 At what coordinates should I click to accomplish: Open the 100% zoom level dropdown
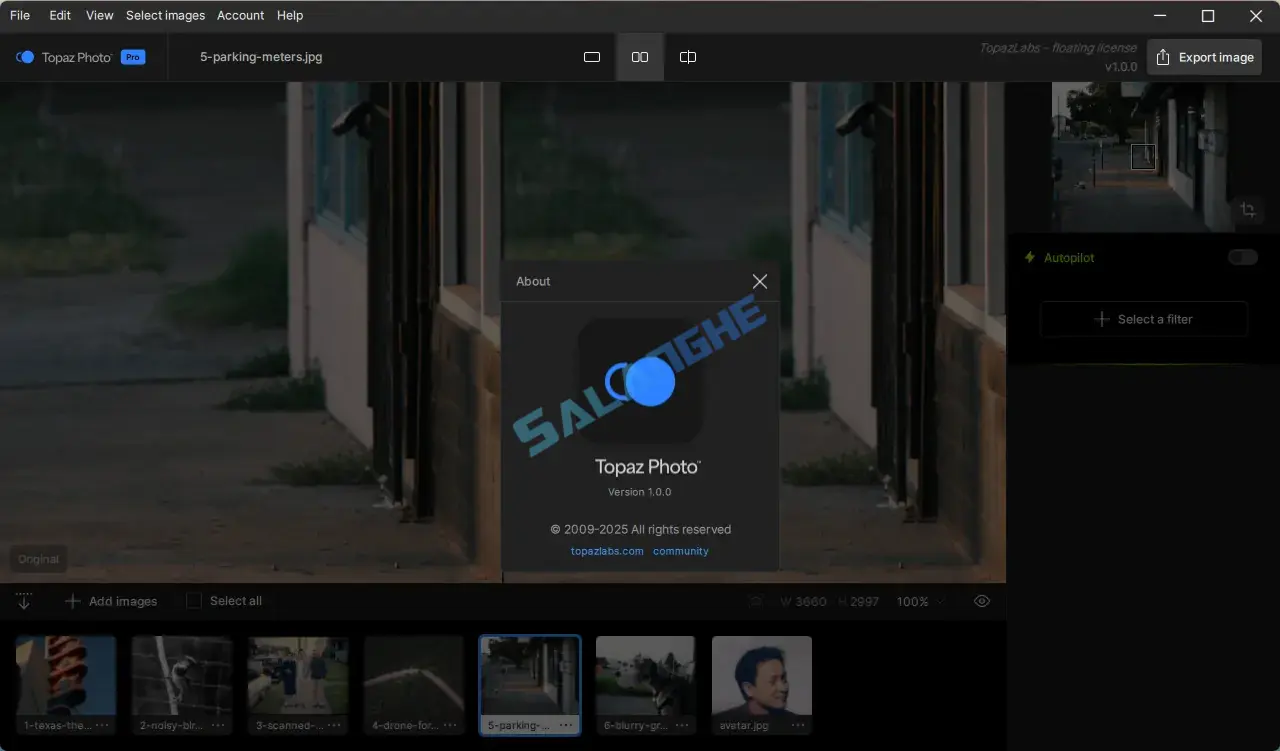coord(918,601)
